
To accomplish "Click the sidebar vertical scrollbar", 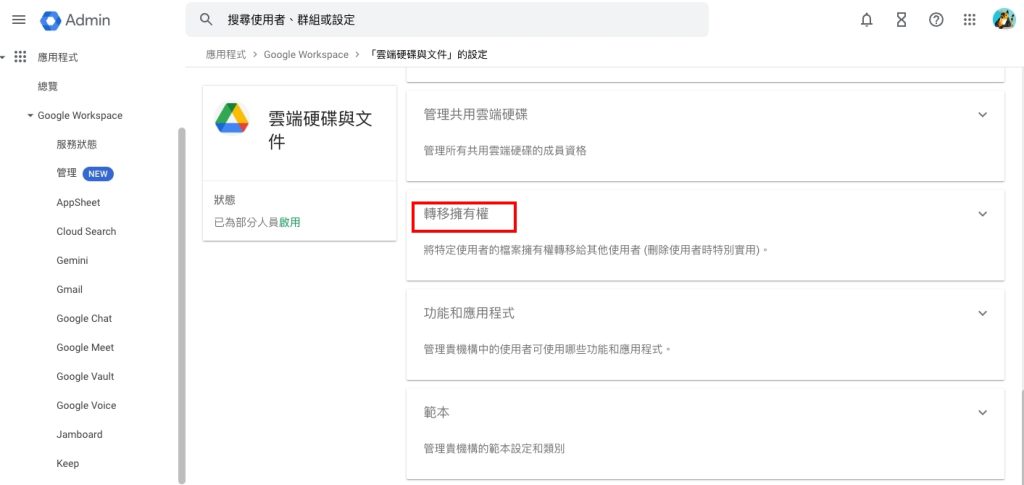I will click(x=182, y=305).
